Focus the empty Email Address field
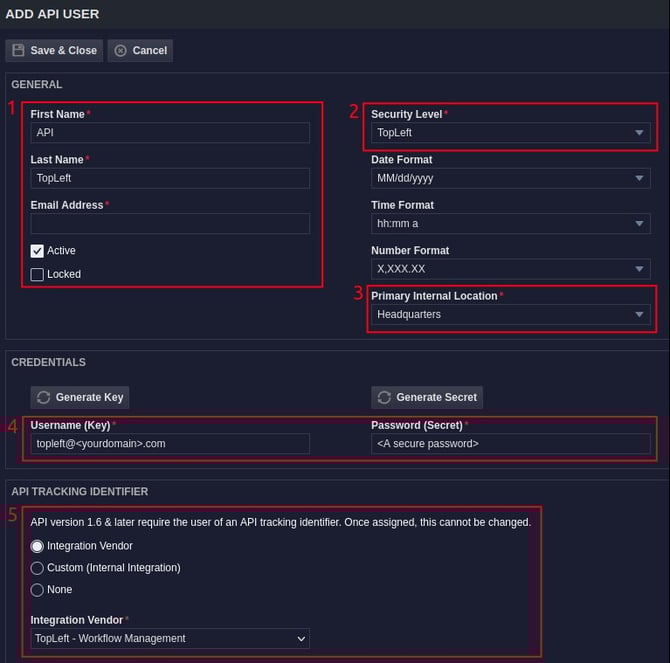Image resolution: width=670 pixels, height=663 pixels. coord(170,224)
